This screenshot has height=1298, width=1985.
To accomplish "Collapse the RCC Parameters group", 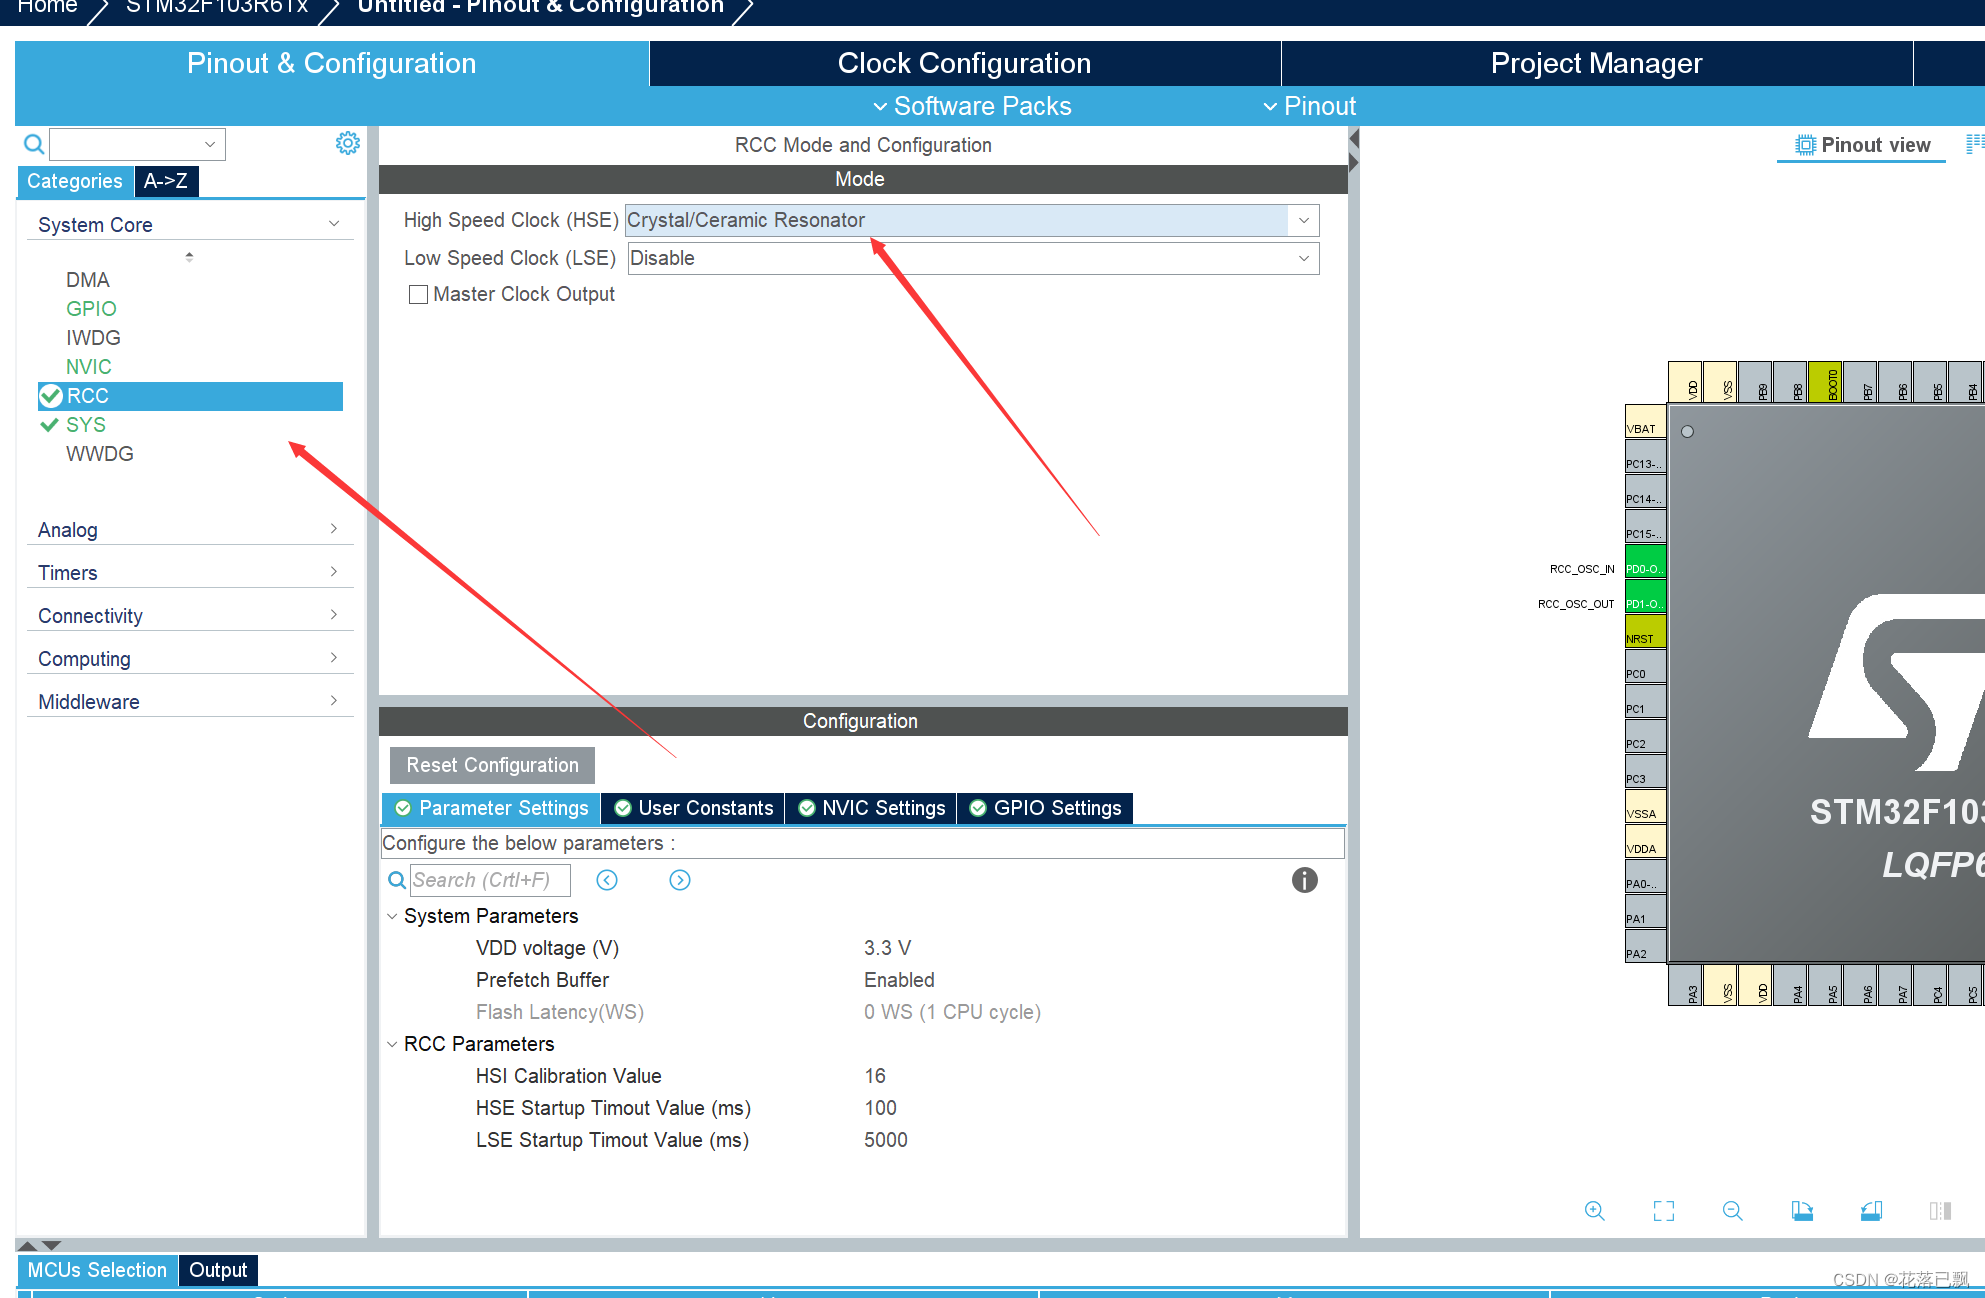I will click(392, 1044).
